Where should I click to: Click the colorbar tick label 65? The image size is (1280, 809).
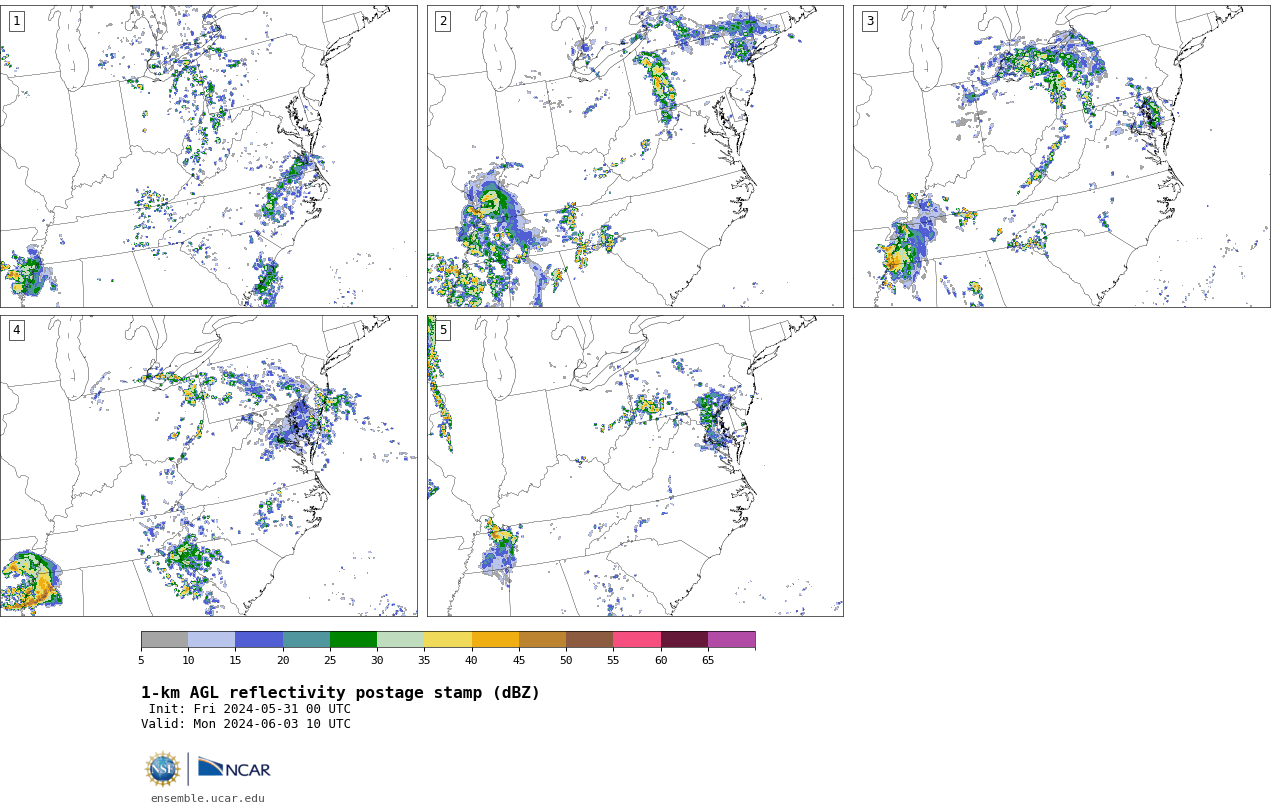(708, 660)
